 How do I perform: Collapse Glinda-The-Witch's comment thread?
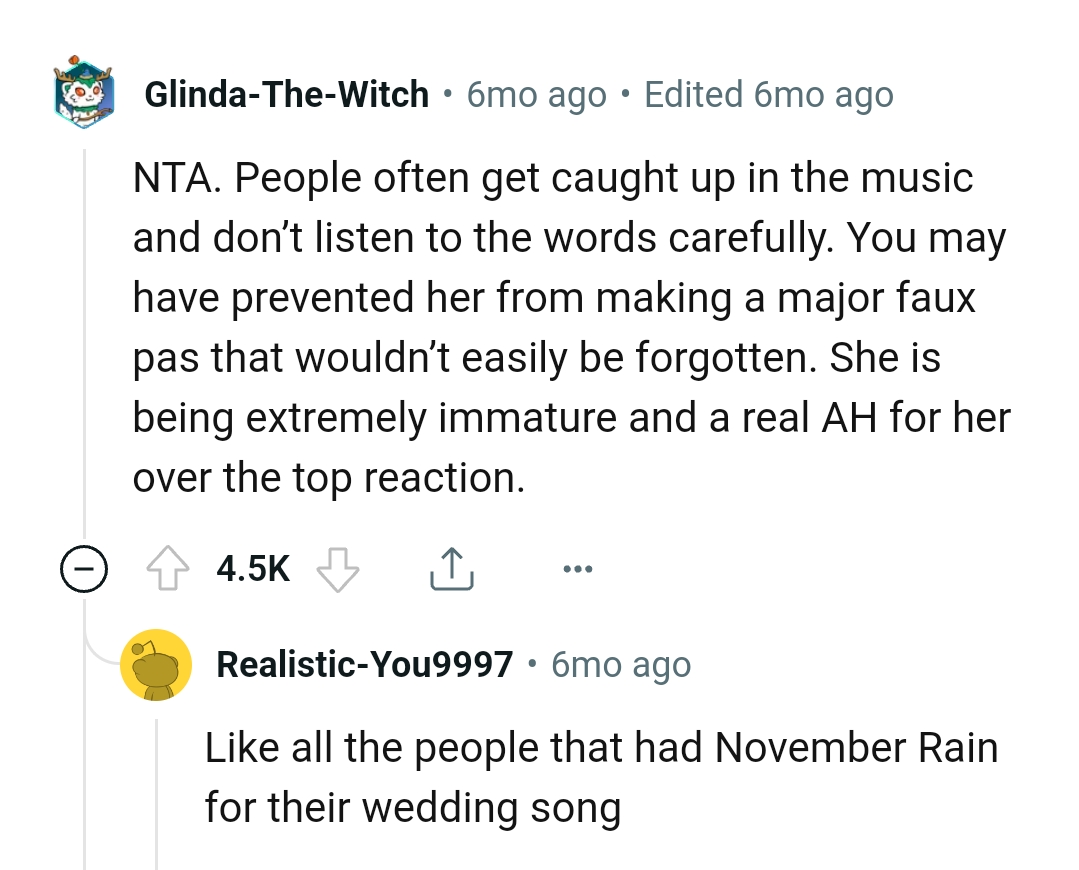pos(83,570)
